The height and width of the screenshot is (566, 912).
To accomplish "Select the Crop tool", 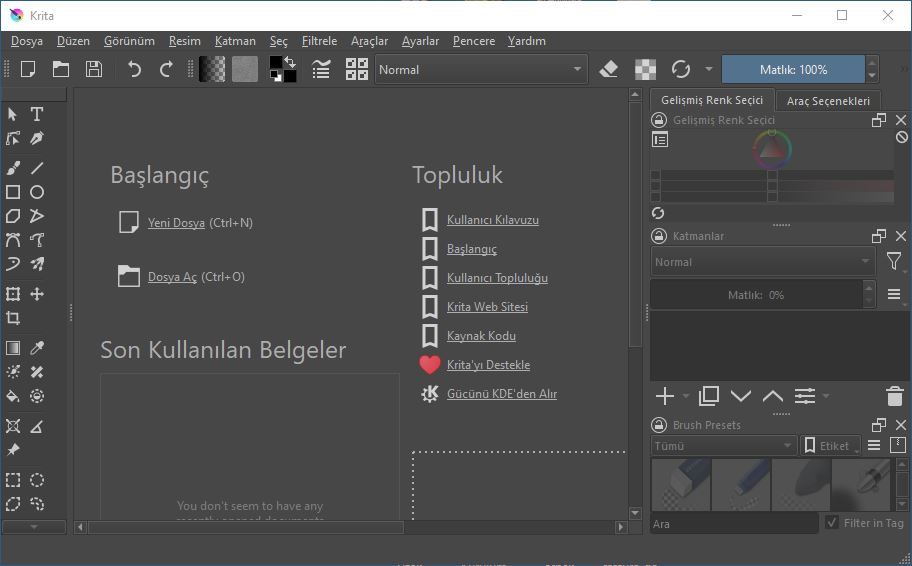I will tap(12, 318).
